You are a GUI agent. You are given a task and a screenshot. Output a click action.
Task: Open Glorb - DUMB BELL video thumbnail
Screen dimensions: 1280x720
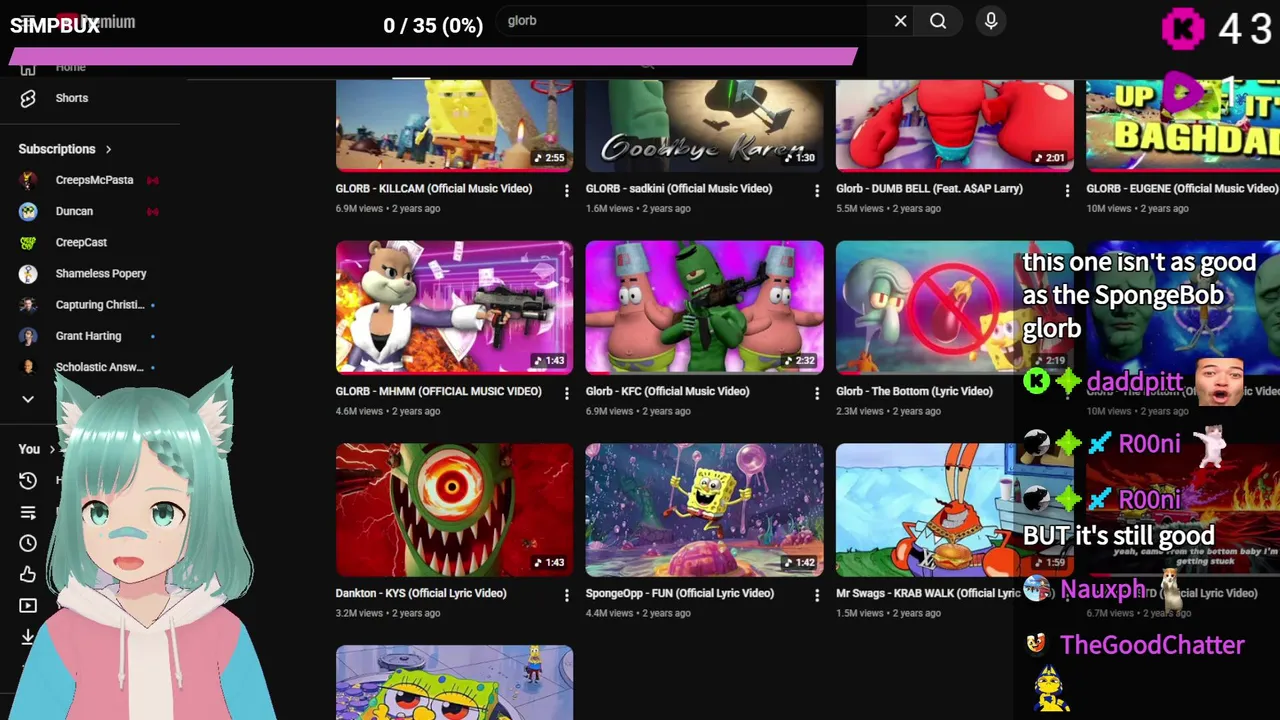pyautogui.click(x=954, y=126)
